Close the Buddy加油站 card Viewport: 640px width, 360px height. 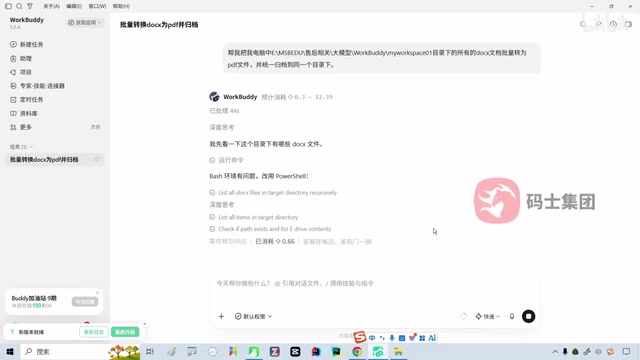click(x=98, y=293)
